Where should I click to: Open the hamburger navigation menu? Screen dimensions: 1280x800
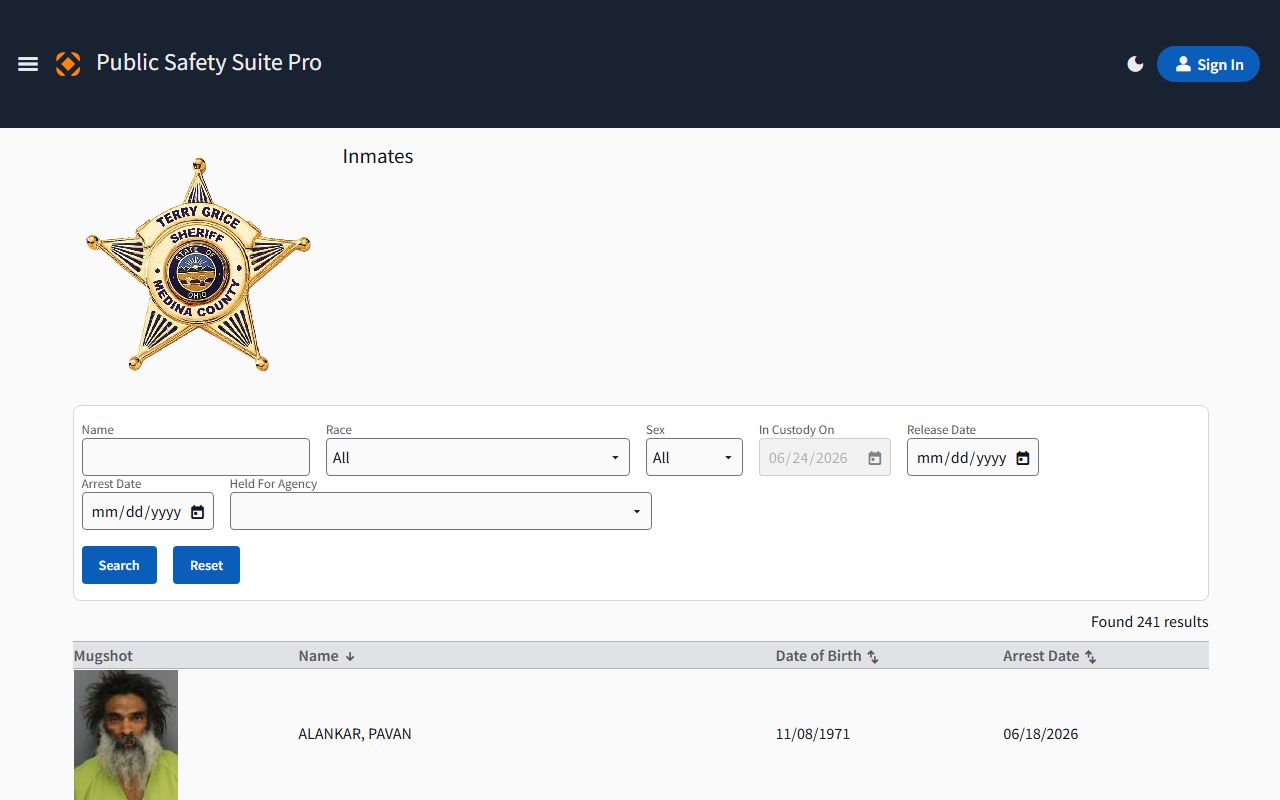tap(28, 64)
